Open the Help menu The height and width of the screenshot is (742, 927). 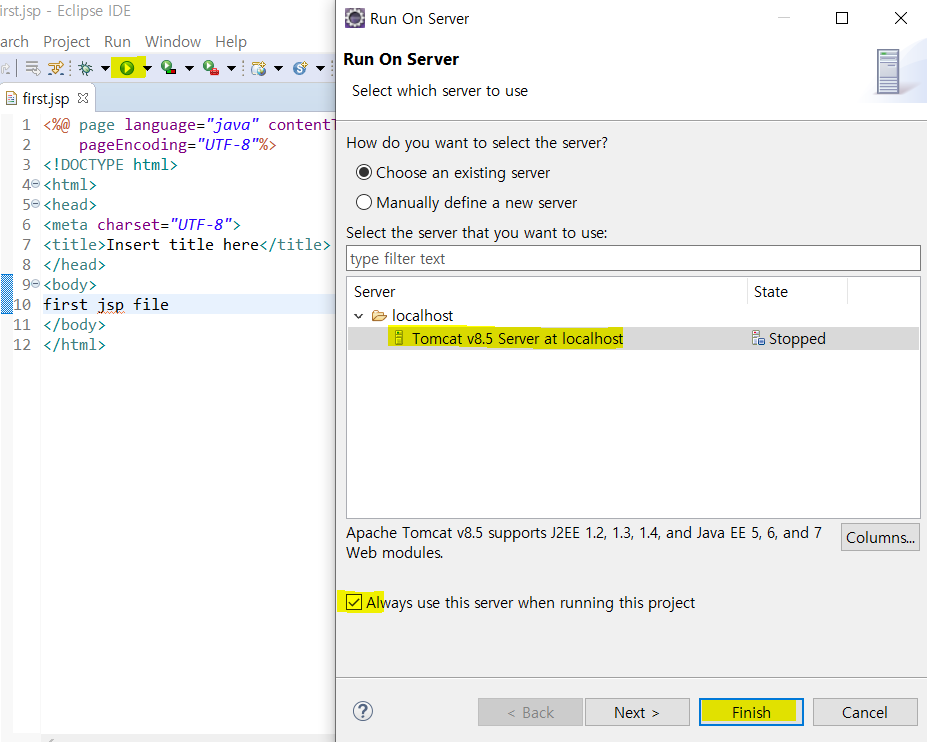(x=231, y=42)
